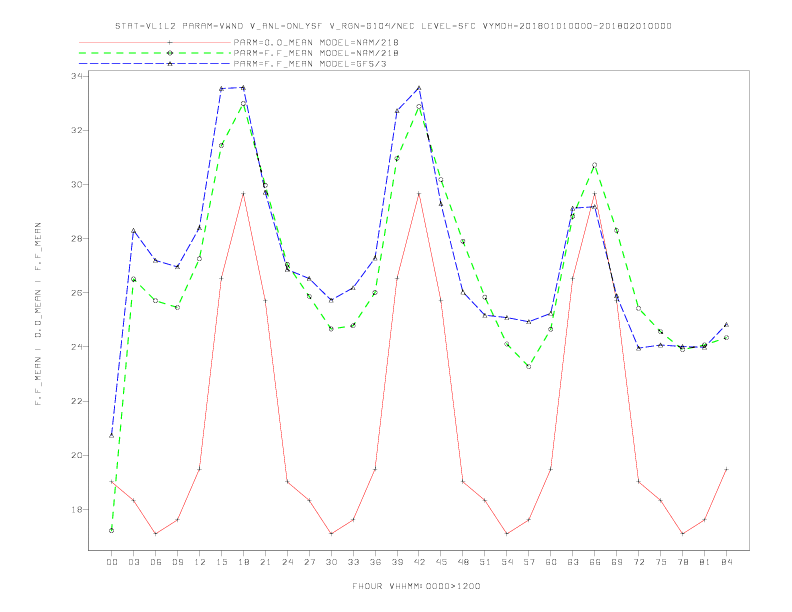This screenshot has width=792, height=612.
Task: Click green NAM circle marker at hour 57
Action: (x=529, y=367)
